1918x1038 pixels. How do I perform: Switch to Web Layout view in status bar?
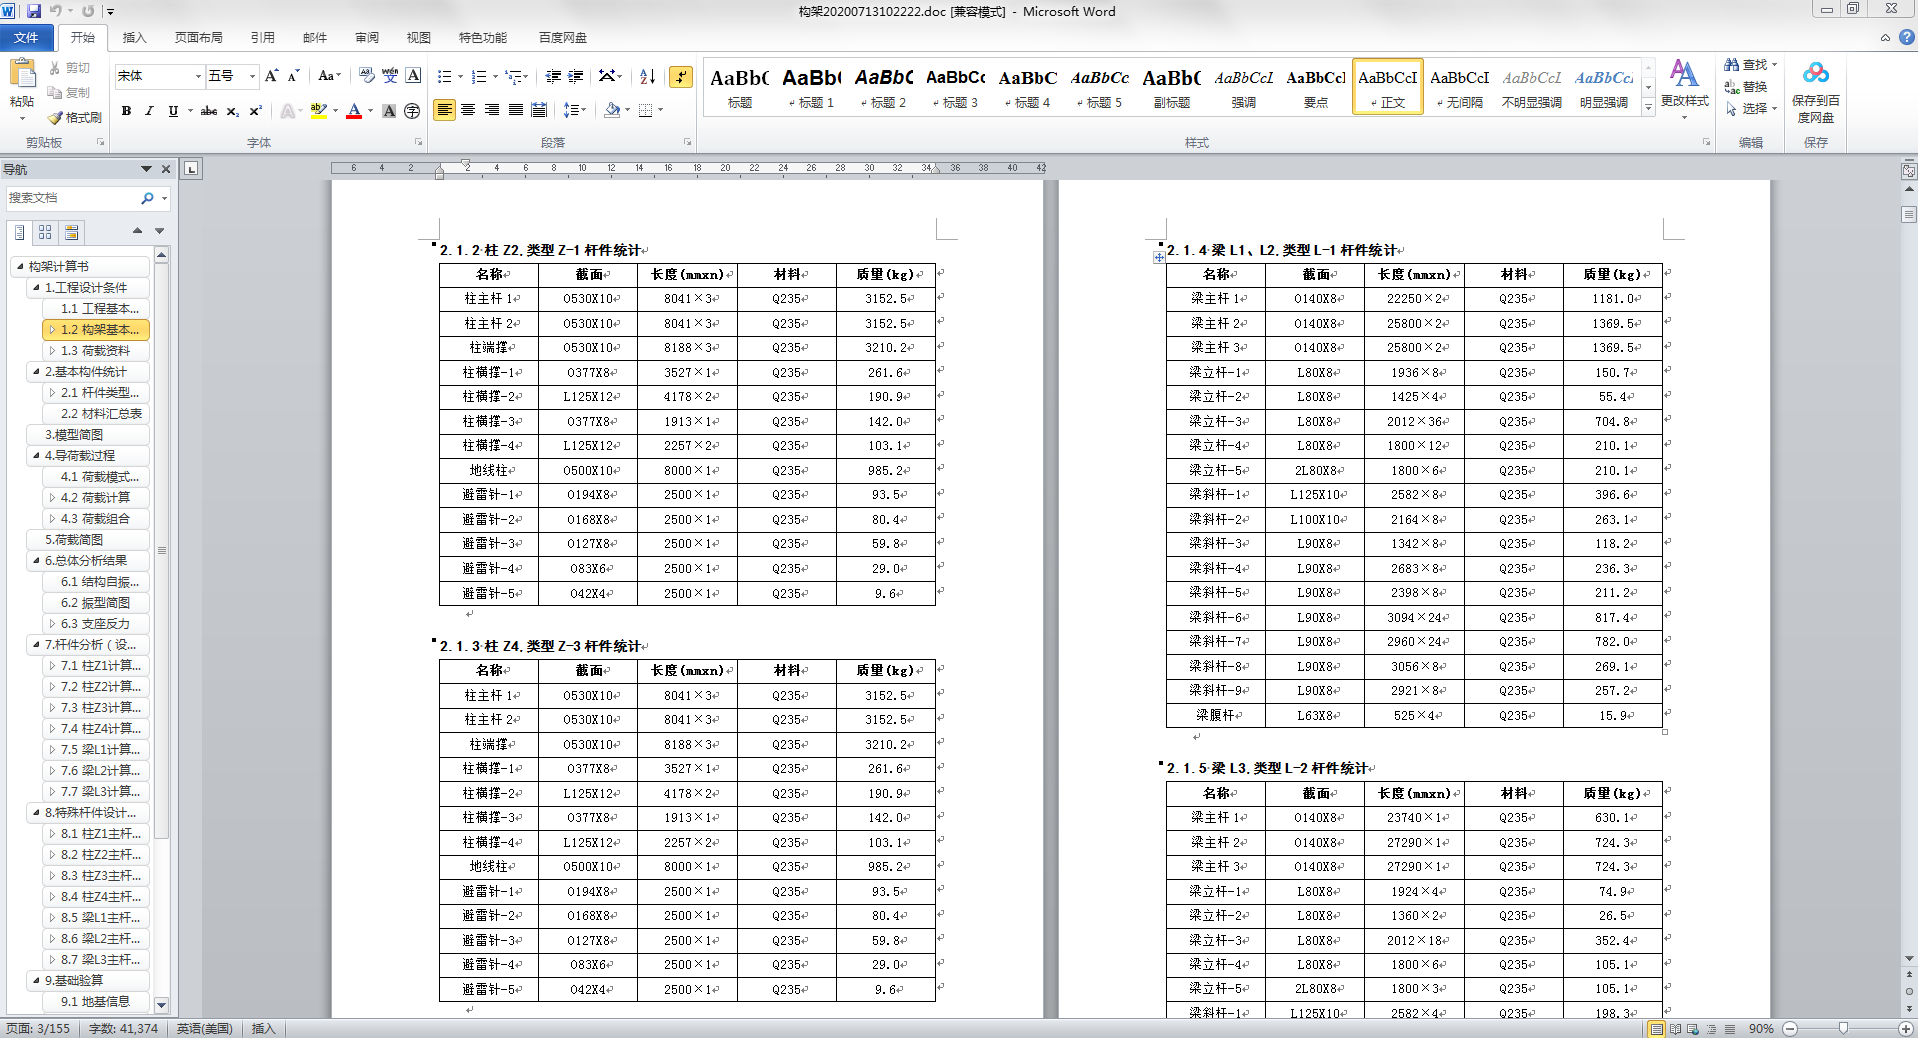[x=1693, y=1028]
